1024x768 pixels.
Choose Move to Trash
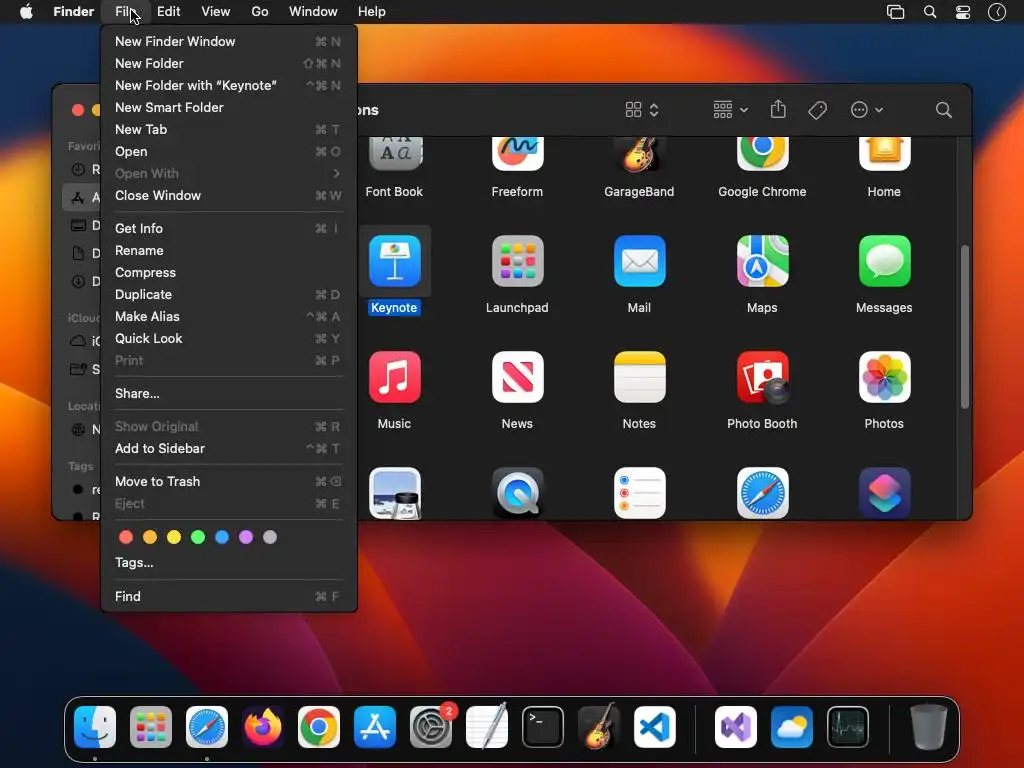pos(228,481)
